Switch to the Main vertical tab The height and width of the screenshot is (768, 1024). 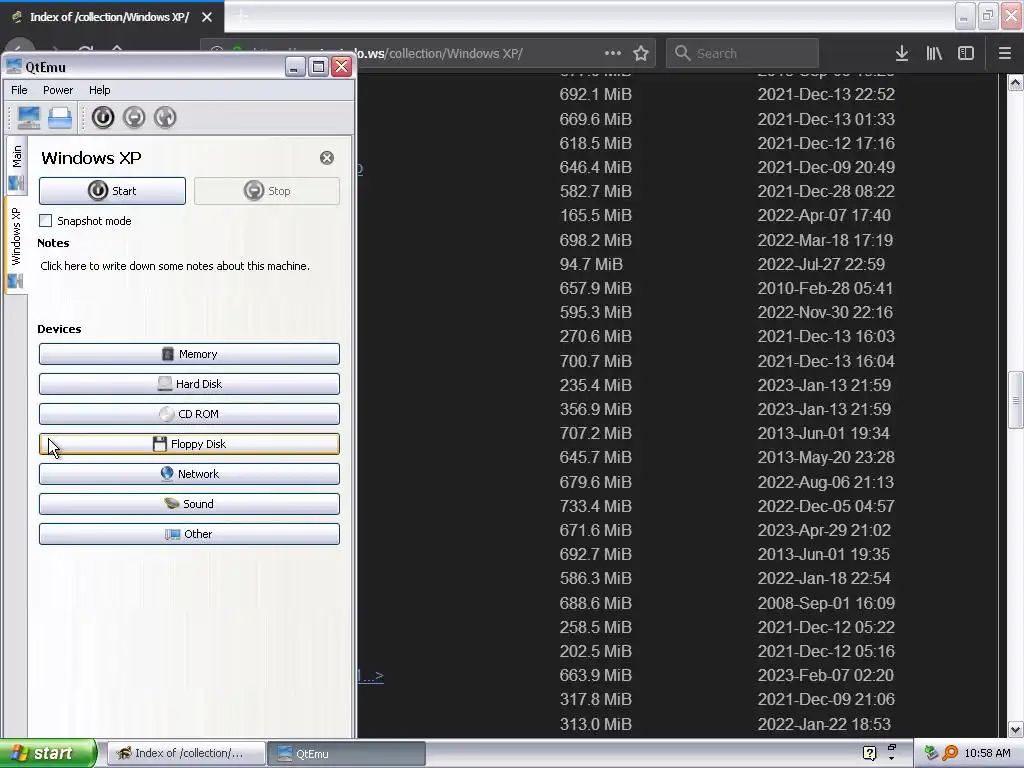coord(17,167)
